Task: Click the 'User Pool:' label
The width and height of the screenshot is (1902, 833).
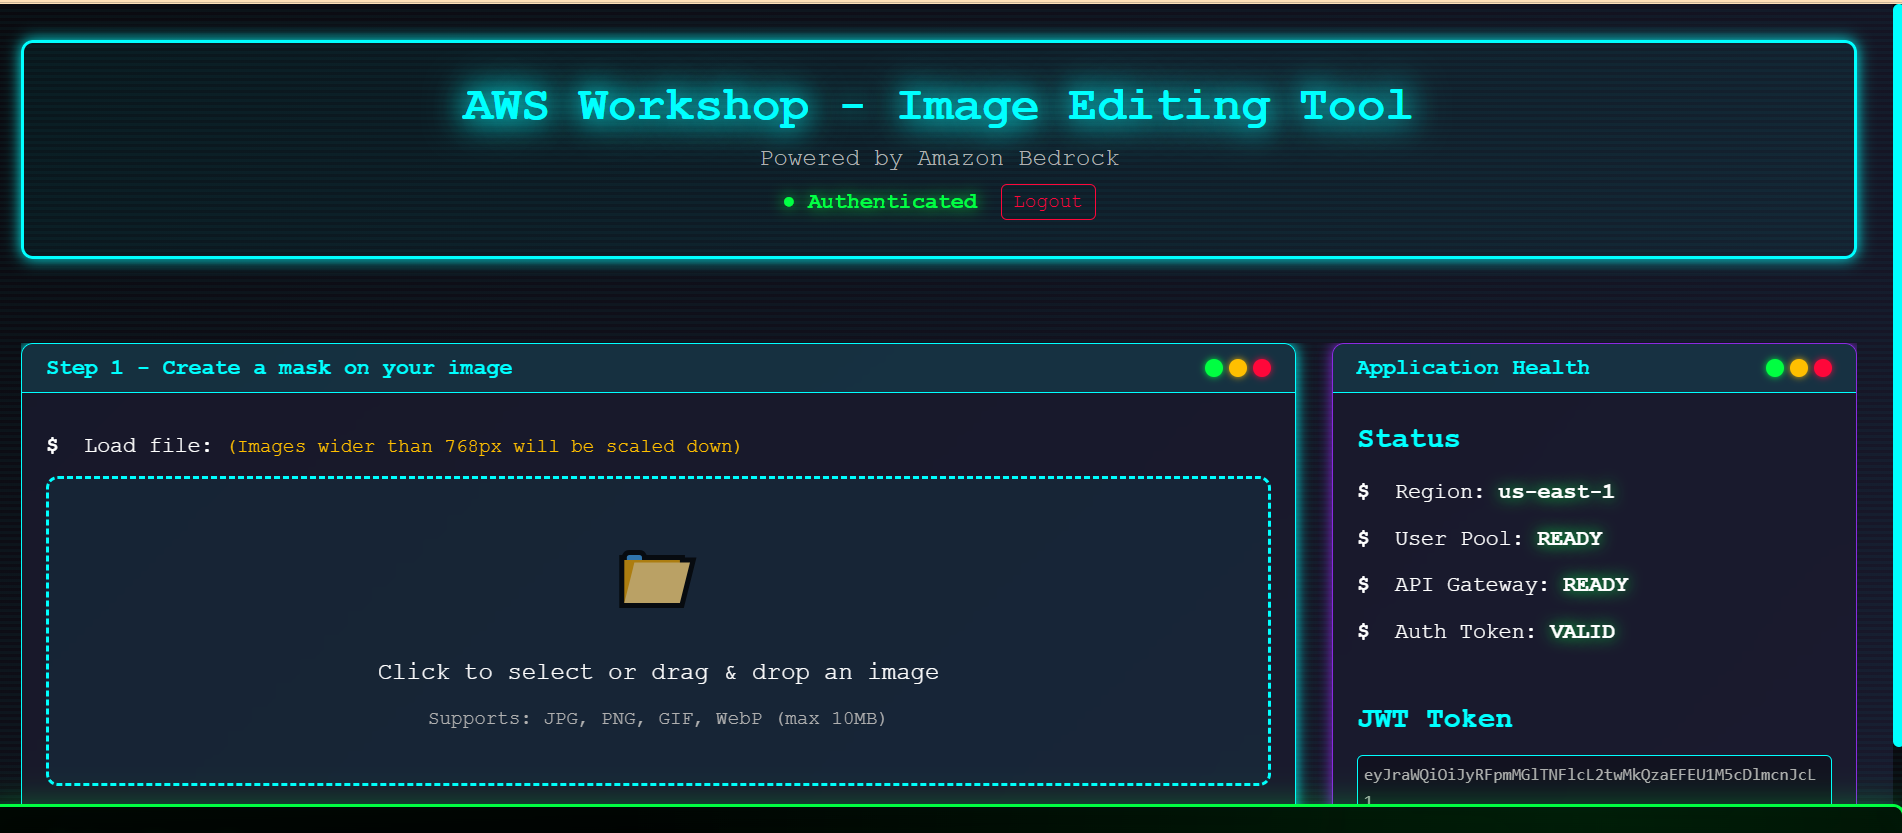Action: tap(1459, 539)
